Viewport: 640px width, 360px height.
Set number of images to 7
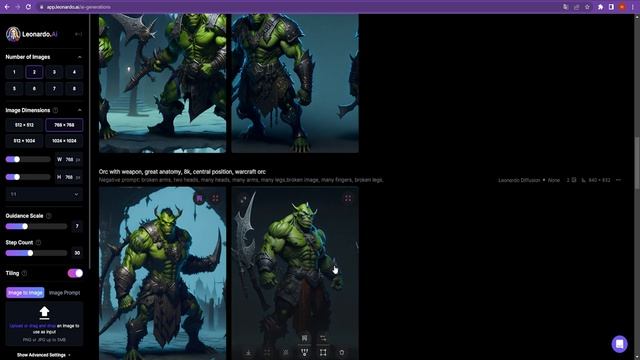click(54, 89)
